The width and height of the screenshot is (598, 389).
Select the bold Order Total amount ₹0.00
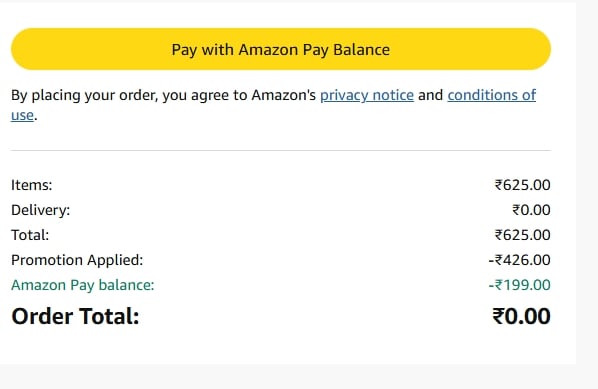click(521, 316)
